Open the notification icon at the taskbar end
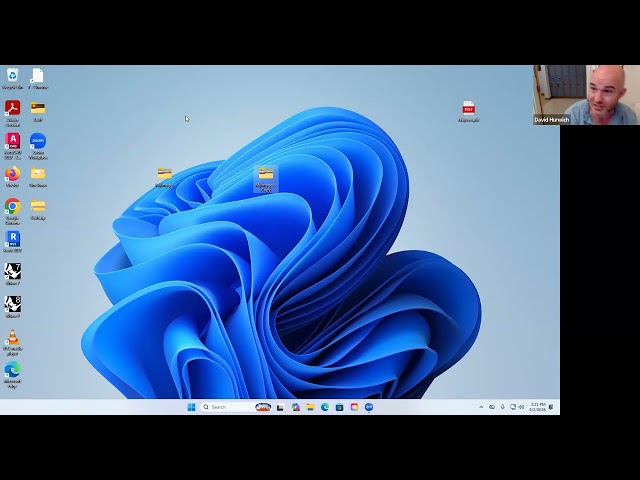640x480 pixels. [x=551, y=407]
